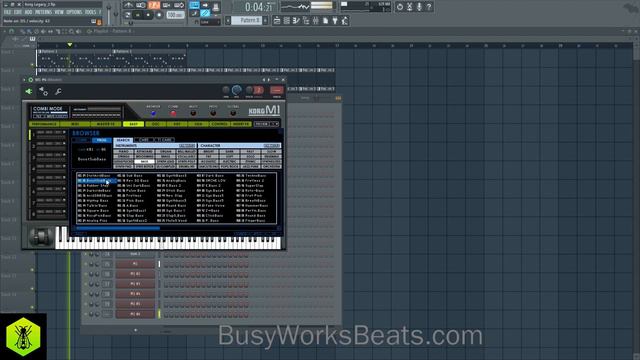
Task: Click the stop button in transport
Action: tap(148, 15)
